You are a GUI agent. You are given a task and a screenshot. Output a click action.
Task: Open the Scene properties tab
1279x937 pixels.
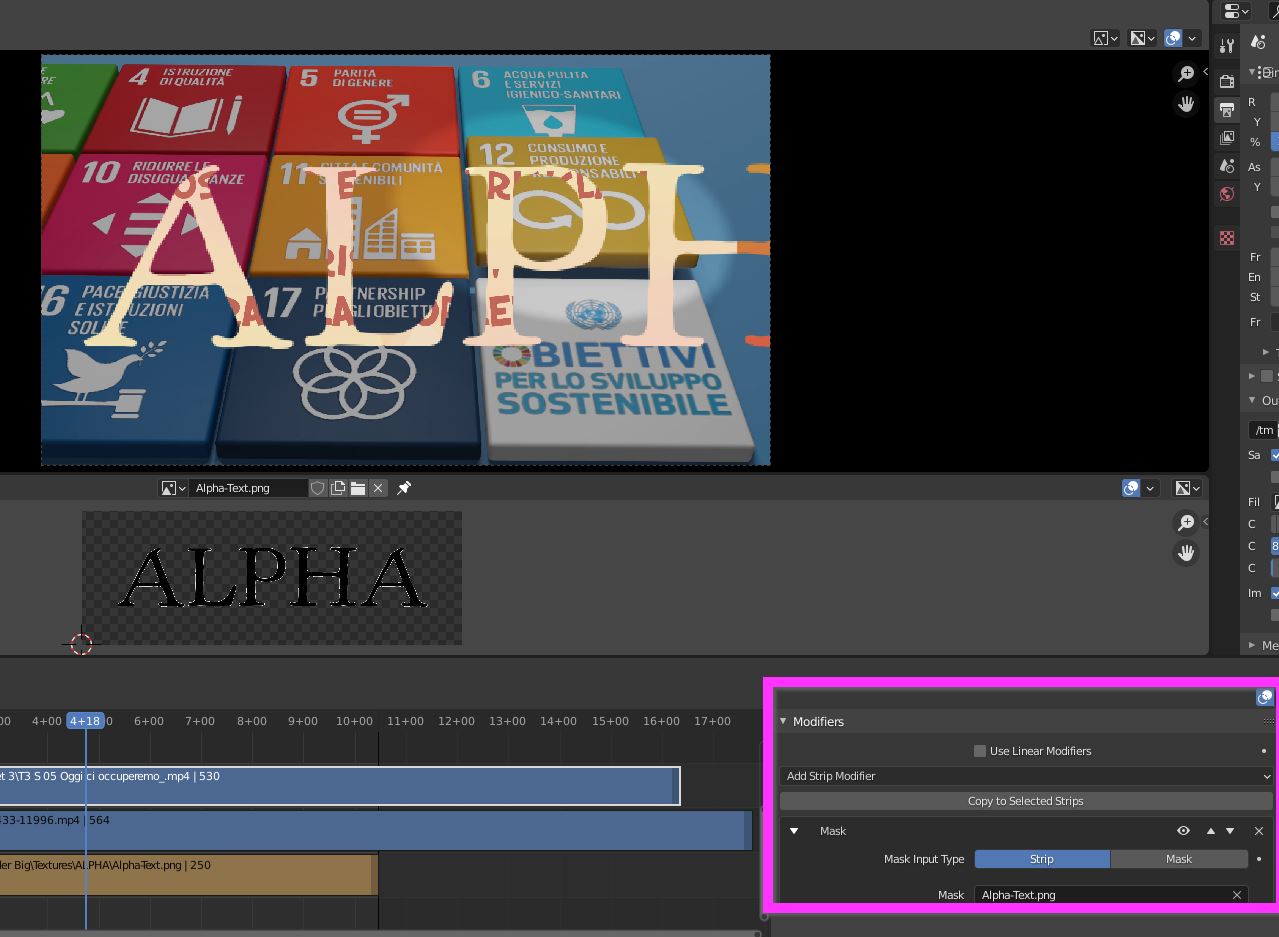point(1227,165)
